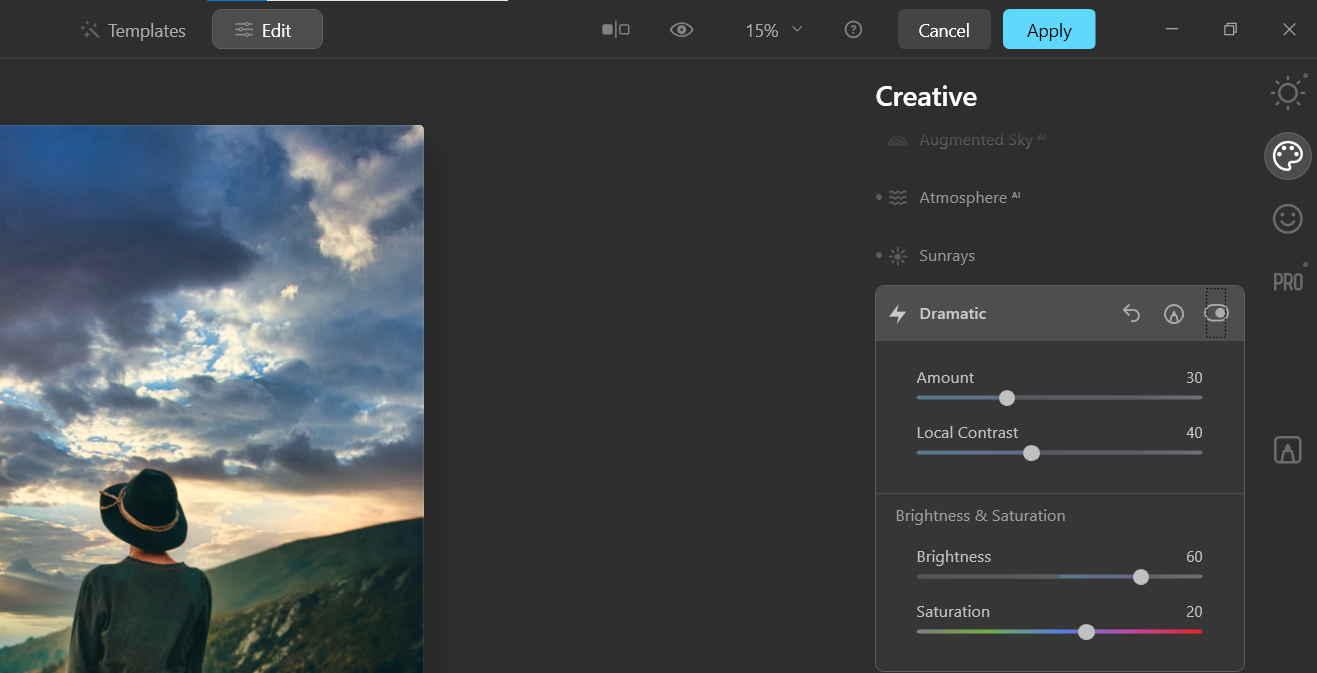Select the Creative tools palette icon
The height and width of the screenshot is (673, 1317).
pyautogui.click(x=1288, y=156)
